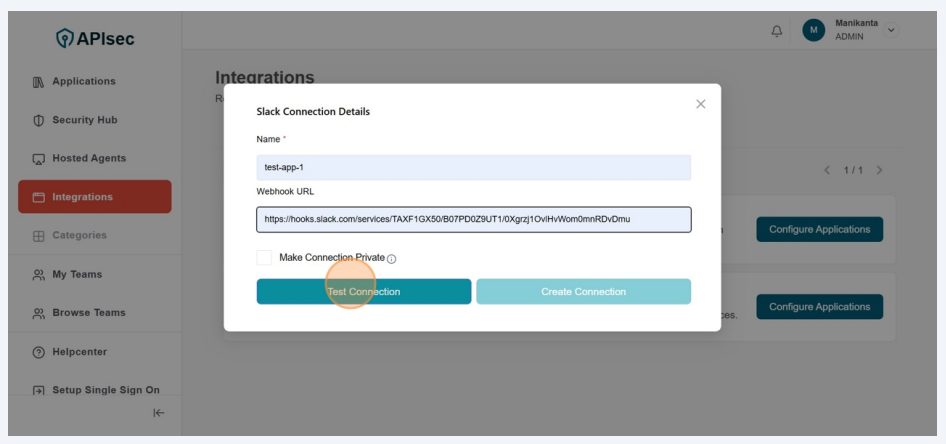Go to next page of integrations
This screenshot has width=946, height=444.
(x=878, y=171)
